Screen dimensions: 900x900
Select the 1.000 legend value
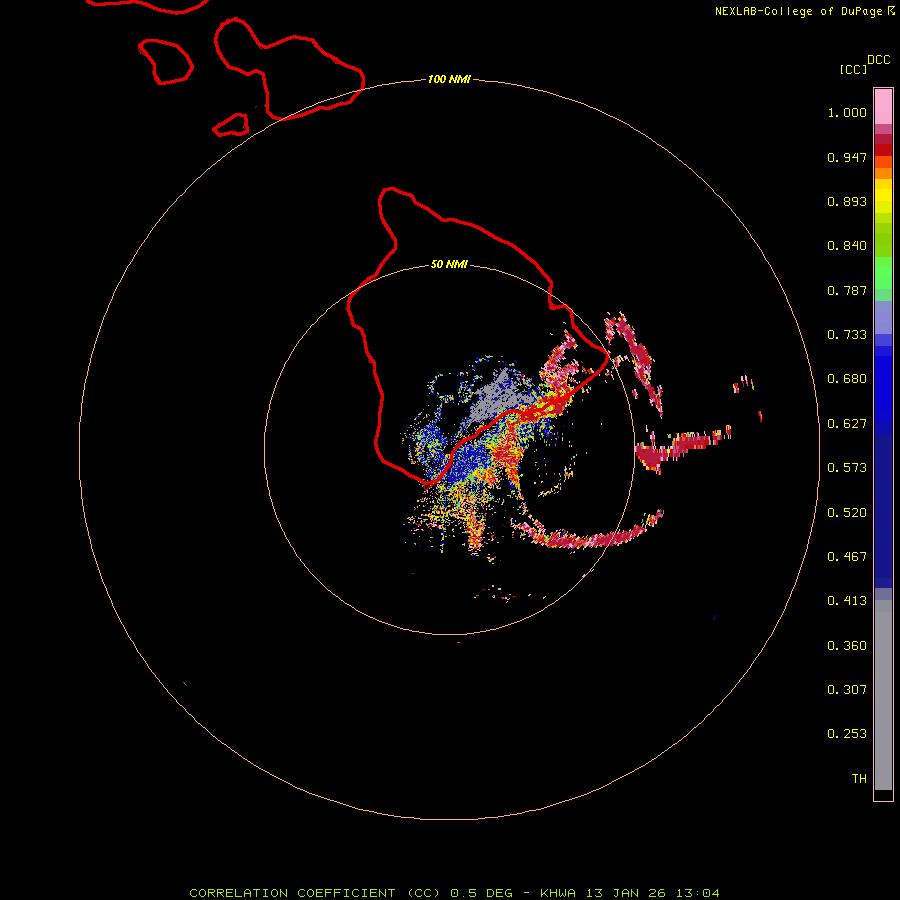tap(847, 112)
